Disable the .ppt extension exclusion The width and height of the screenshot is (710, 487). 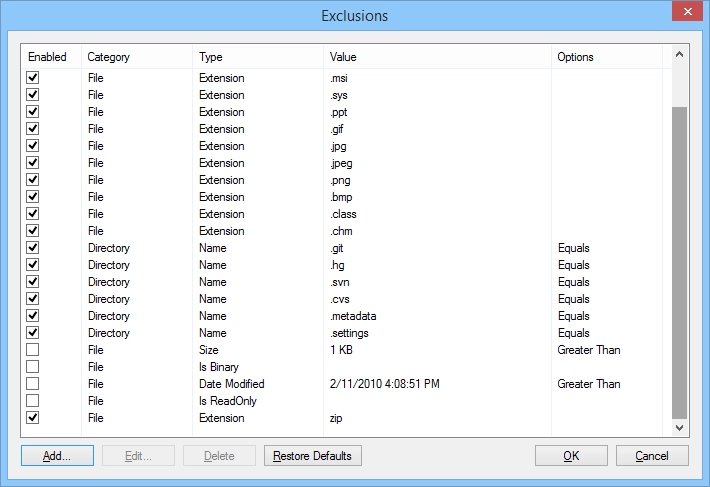pyautogui.click(x=33, y=112)
